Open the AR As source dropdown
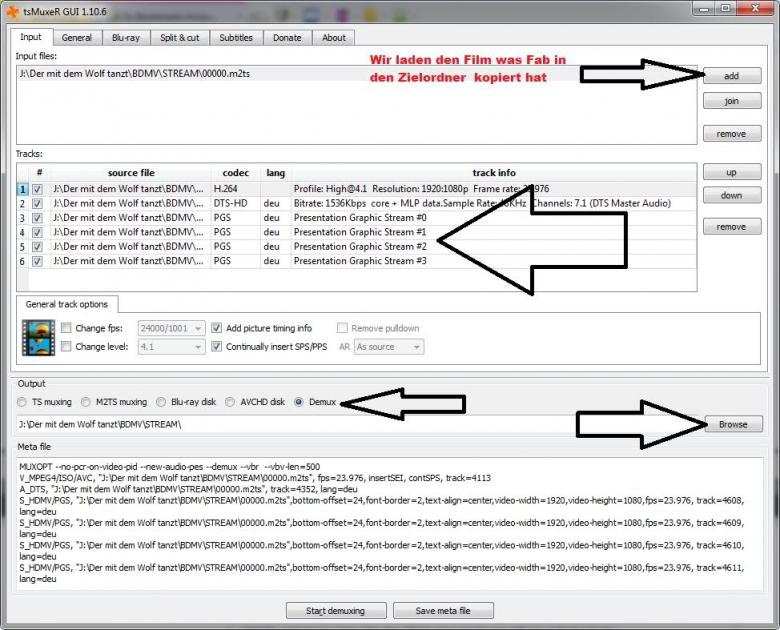This screenshot has height=630, width=780. point(389,347)
